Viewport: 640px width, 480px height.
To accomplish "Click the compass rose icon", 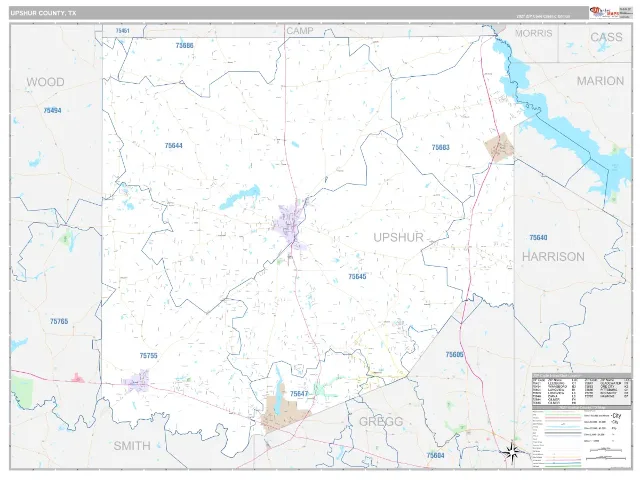I will (x=513, y=452).
